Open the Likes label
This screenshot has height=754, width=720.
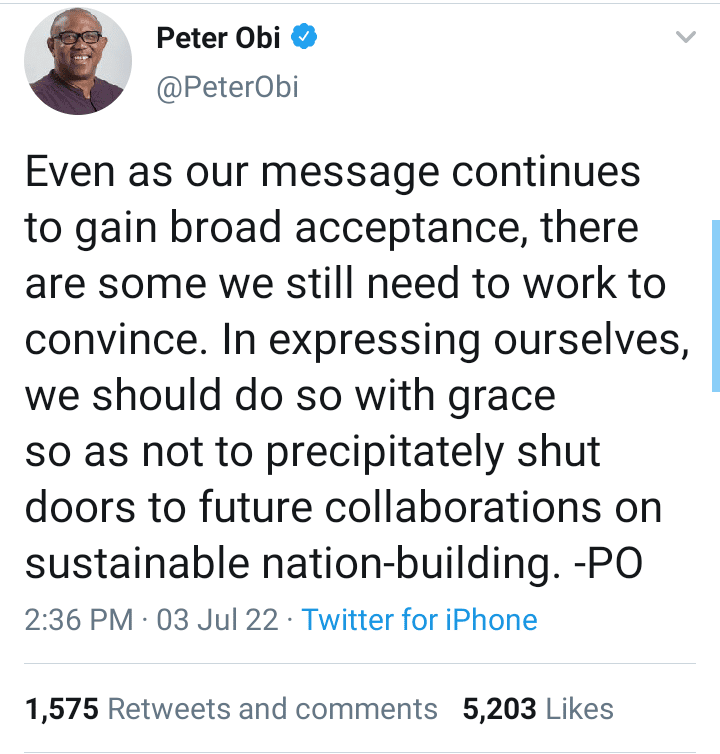click(580, 709)
